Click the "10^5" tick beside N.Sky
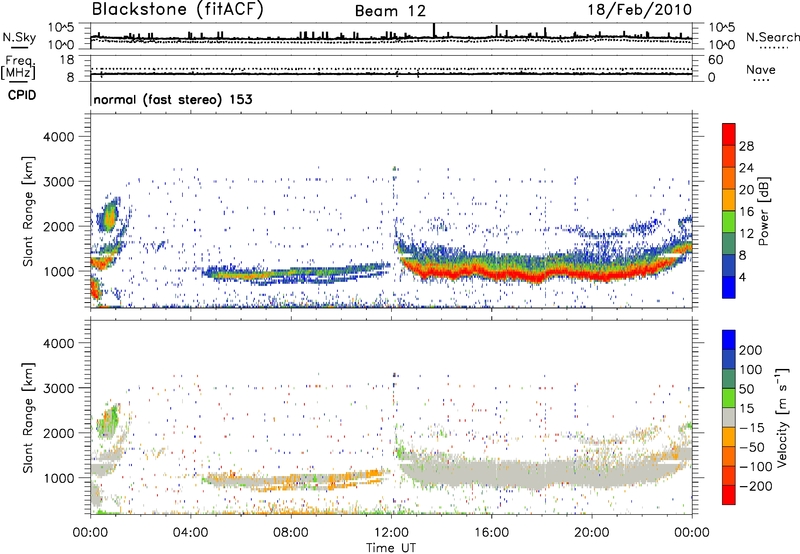This screenshot has width=800, height=554. coord(61,27)
